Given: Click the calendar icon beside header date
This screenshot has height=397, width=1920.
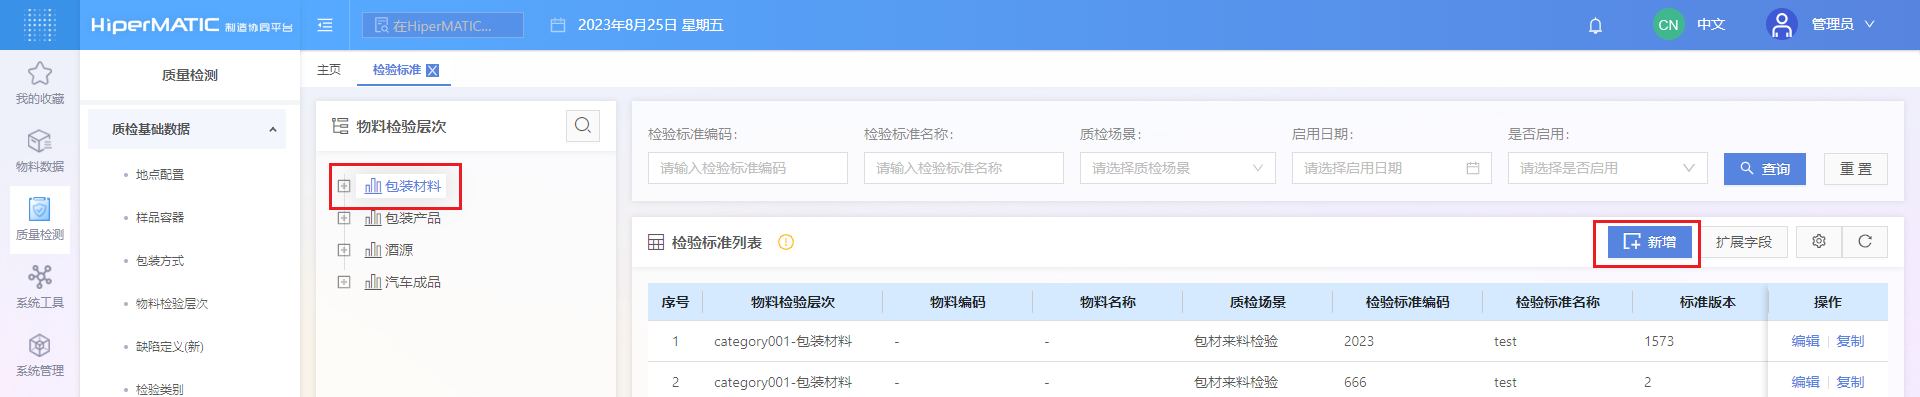Looking at the screenshot, I should pyautogui.click(x=558, y=25).
